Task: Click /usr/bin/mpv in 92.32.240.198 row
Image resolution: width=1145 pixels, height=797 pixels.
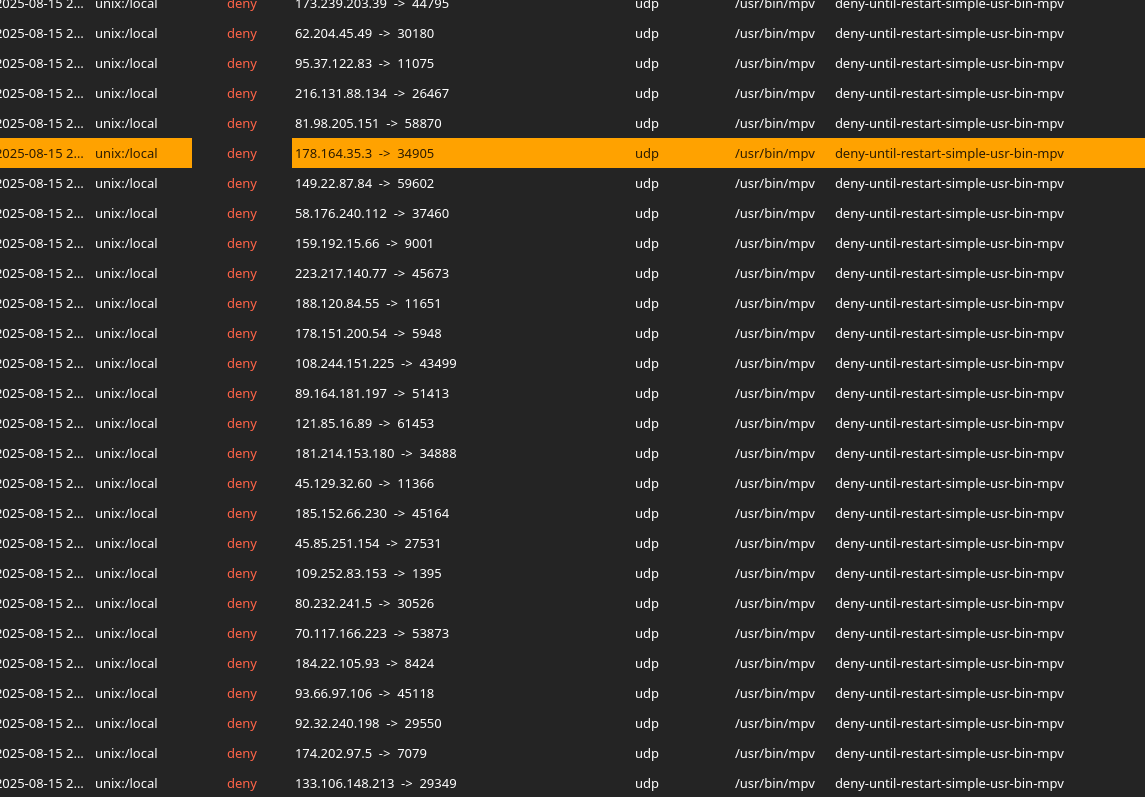Action: [775, 722]
